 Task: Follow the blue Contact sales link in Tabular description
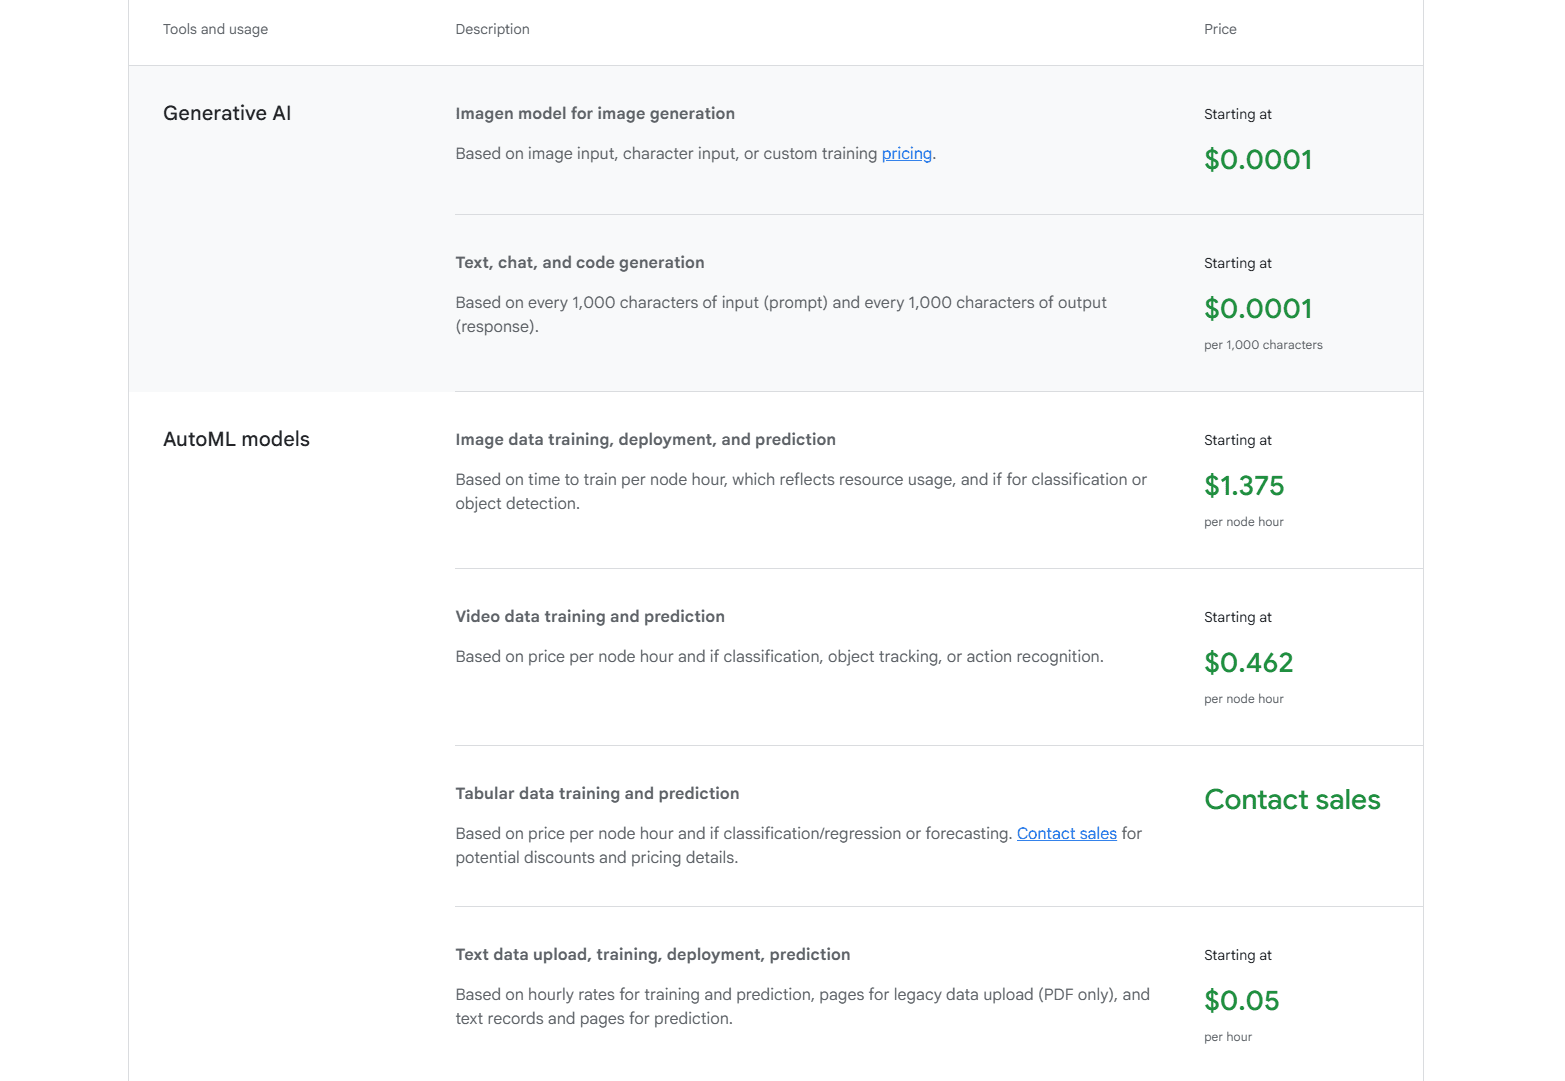1066,834
